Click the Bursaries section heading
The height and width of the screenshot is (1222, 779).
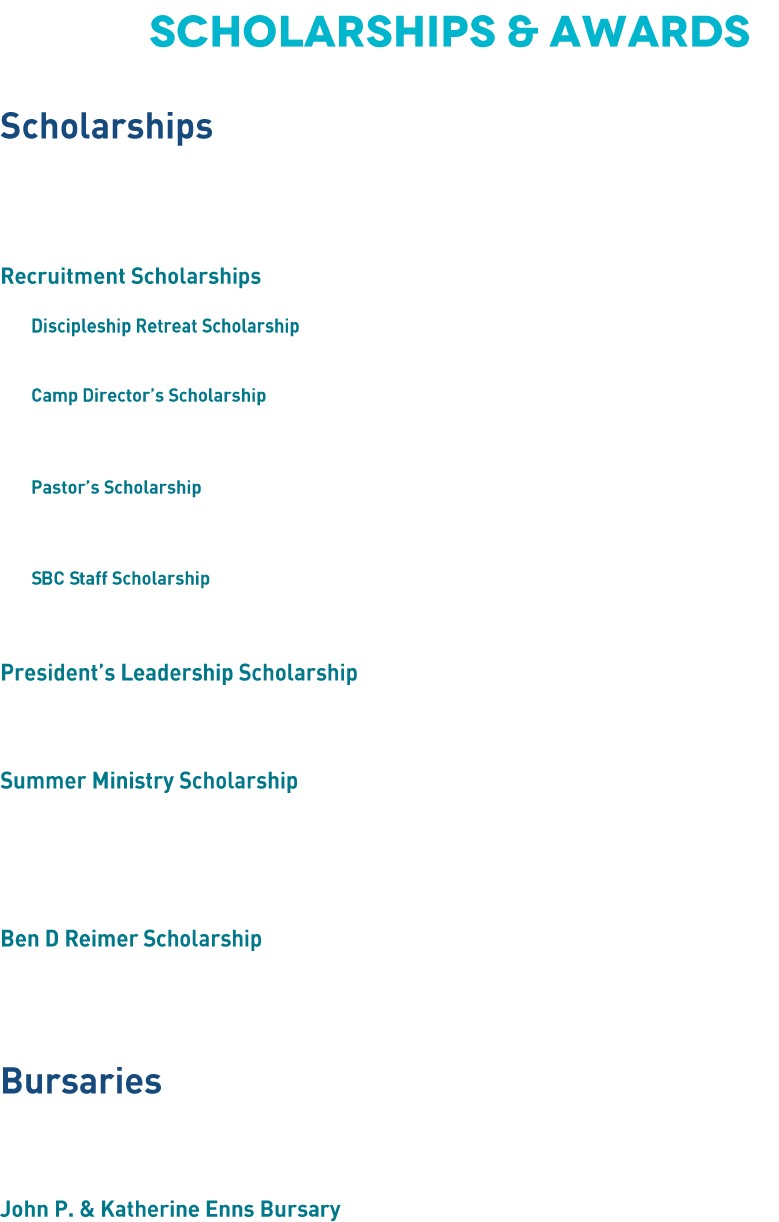point(81,1081)
